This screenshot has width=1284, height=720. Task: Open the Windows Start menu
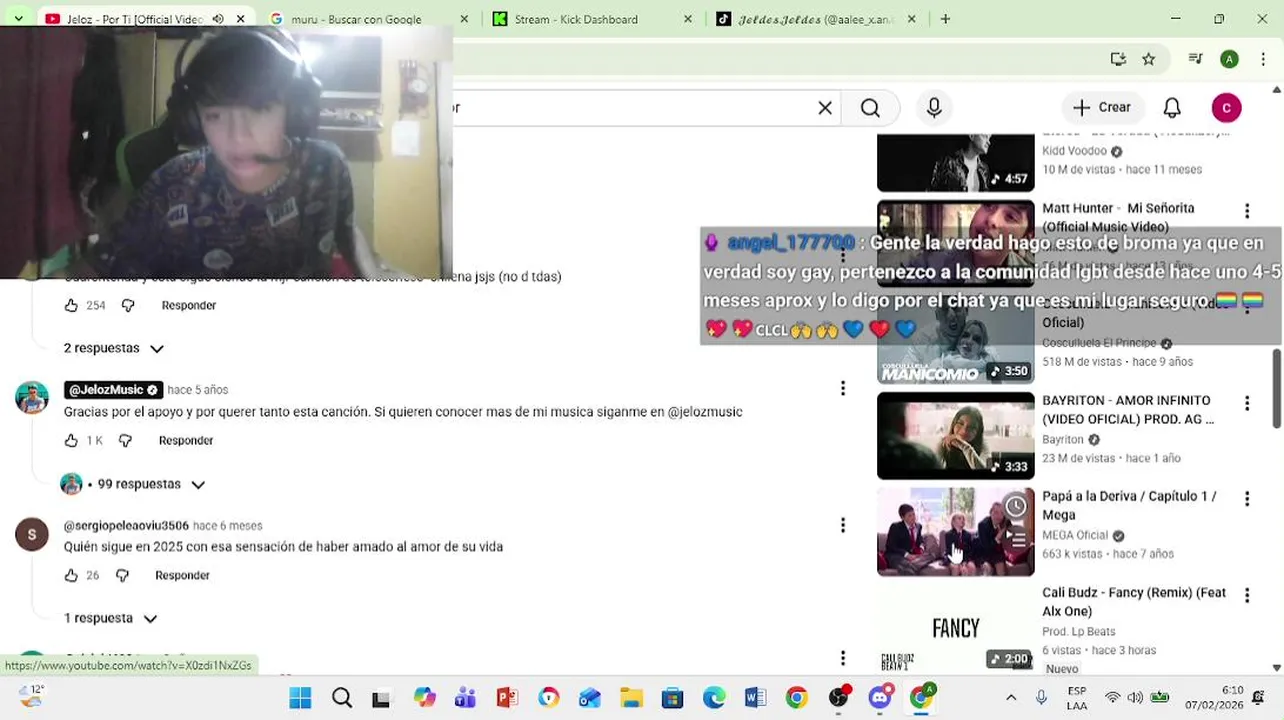tap(300, 698)
